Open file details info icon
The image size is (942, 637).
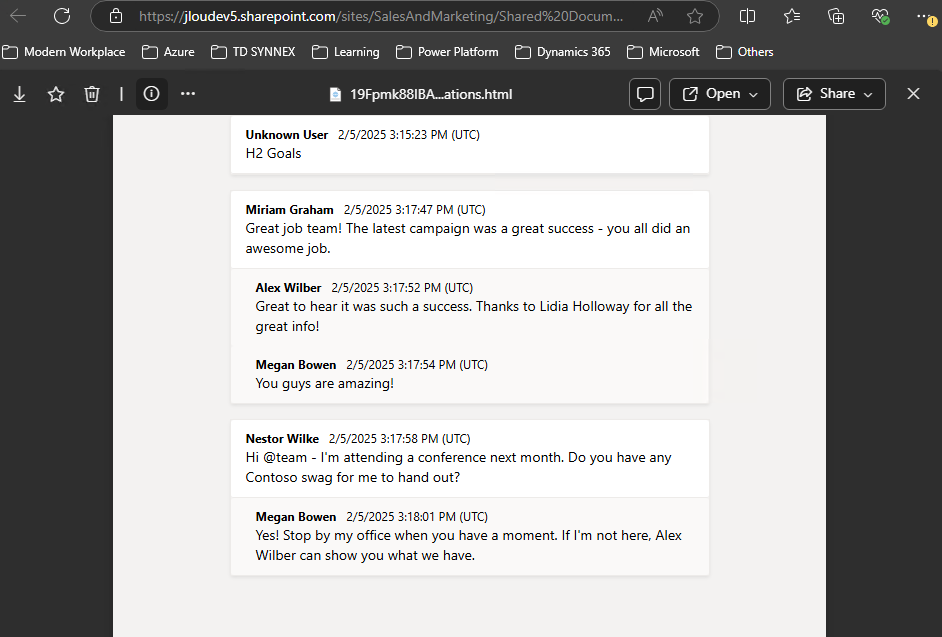click(x=151, y=94)
